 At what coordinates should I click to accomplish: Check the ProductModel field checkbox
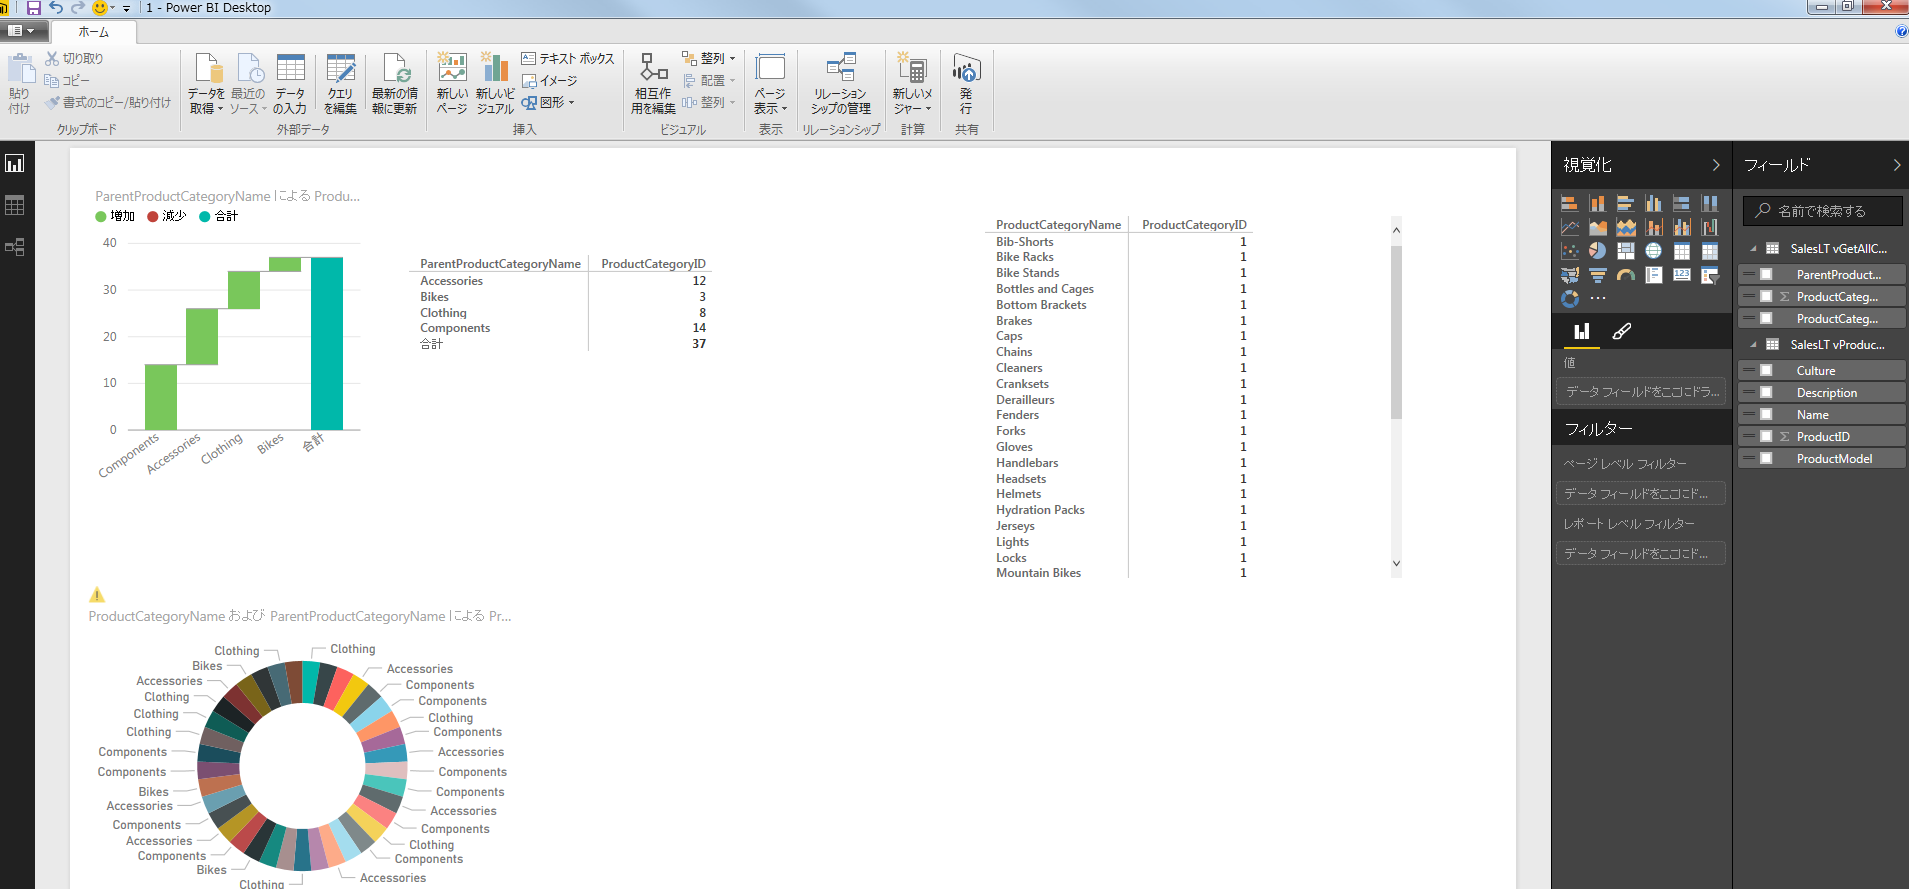pyautogui.click(x=1766, y=458)
